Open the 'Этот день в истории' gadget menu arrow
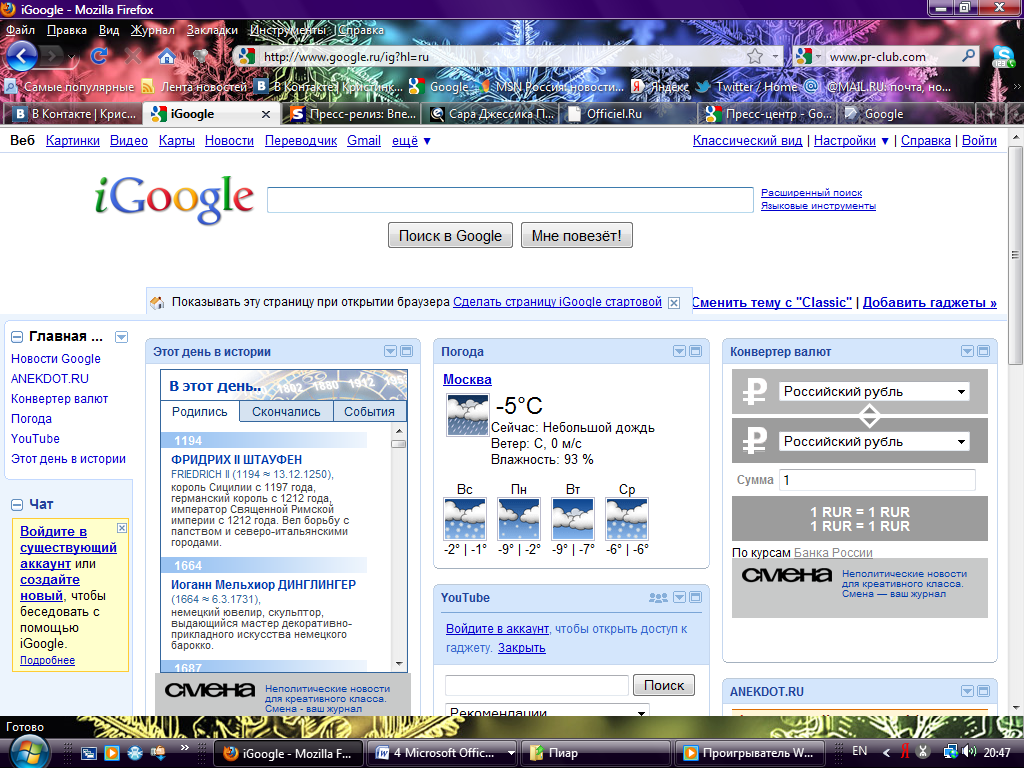Image resolution: width=1024 pixels, height=768 pixels. pos(391,351)
